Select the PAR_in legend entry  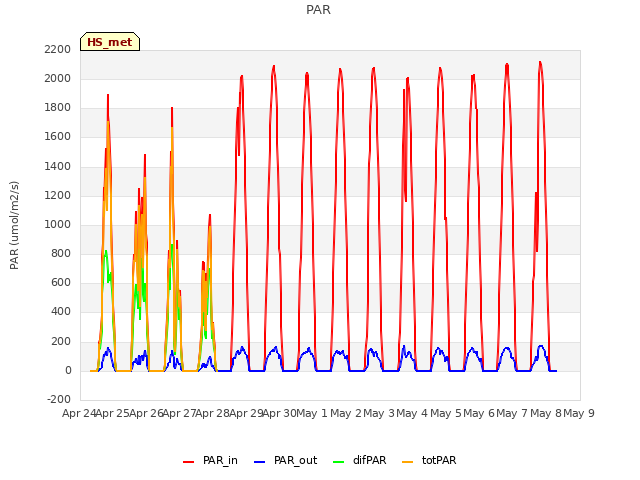[210, 460]
